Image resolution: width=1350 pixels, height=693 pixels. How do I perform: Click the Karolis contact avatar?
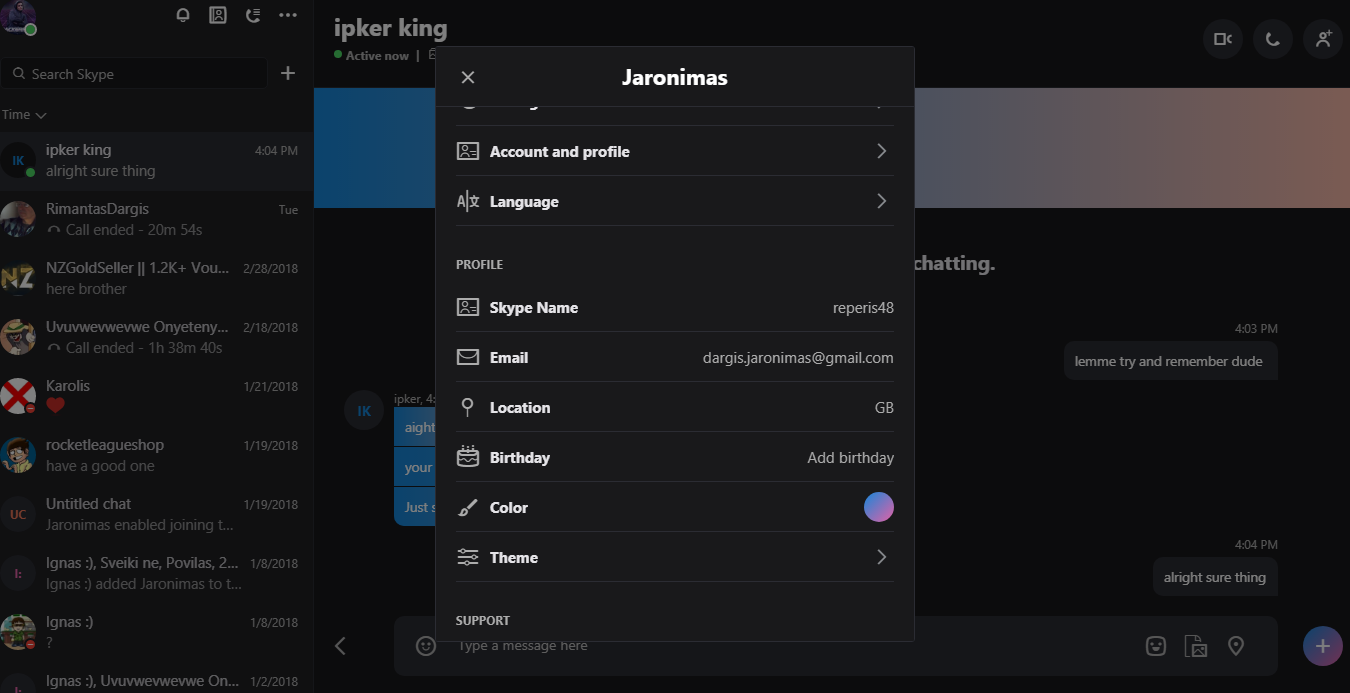(x=18, y=397)
